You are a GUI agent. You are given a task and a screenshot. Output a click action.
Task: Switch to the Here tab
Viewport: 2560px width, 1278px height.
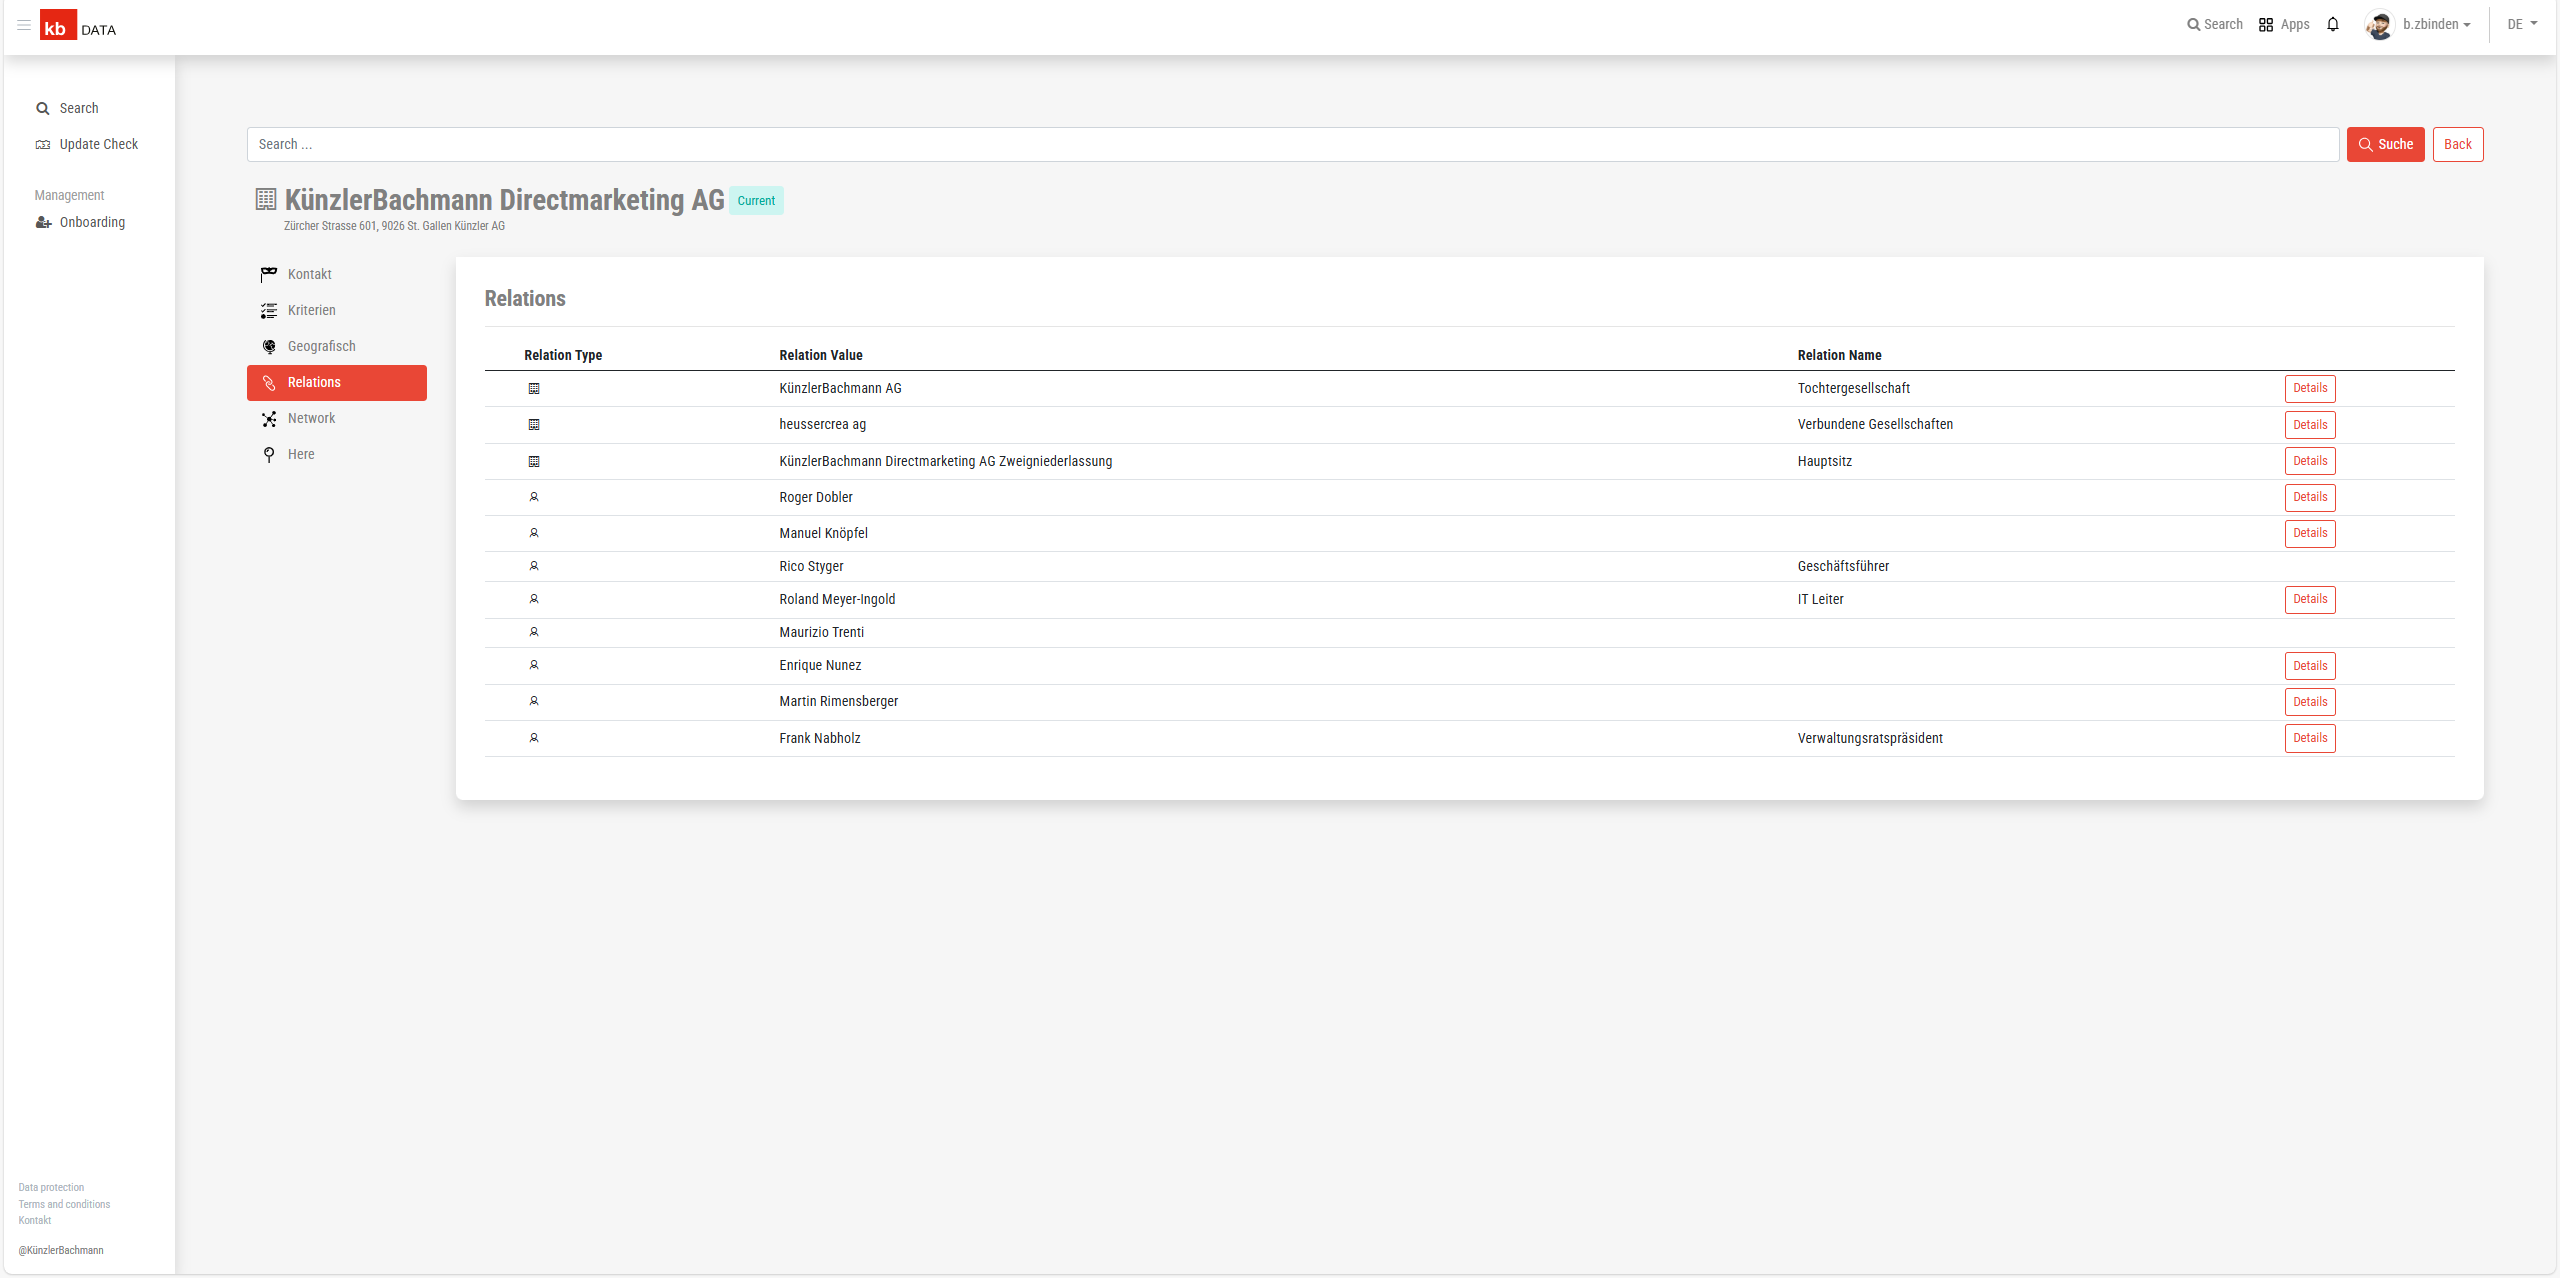point(337,454)
